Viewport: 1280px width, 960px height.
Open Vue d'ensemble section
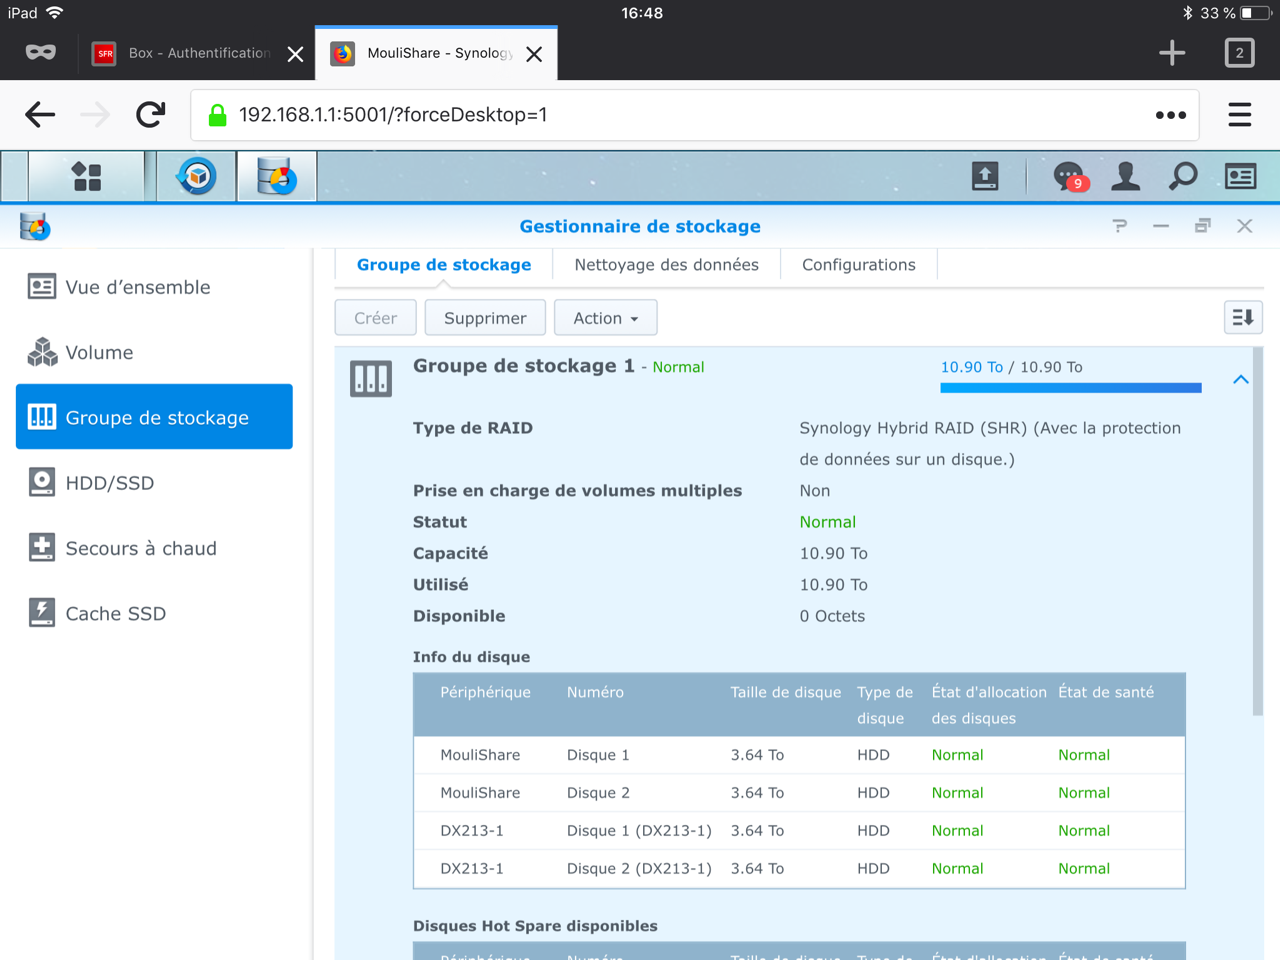154,287
